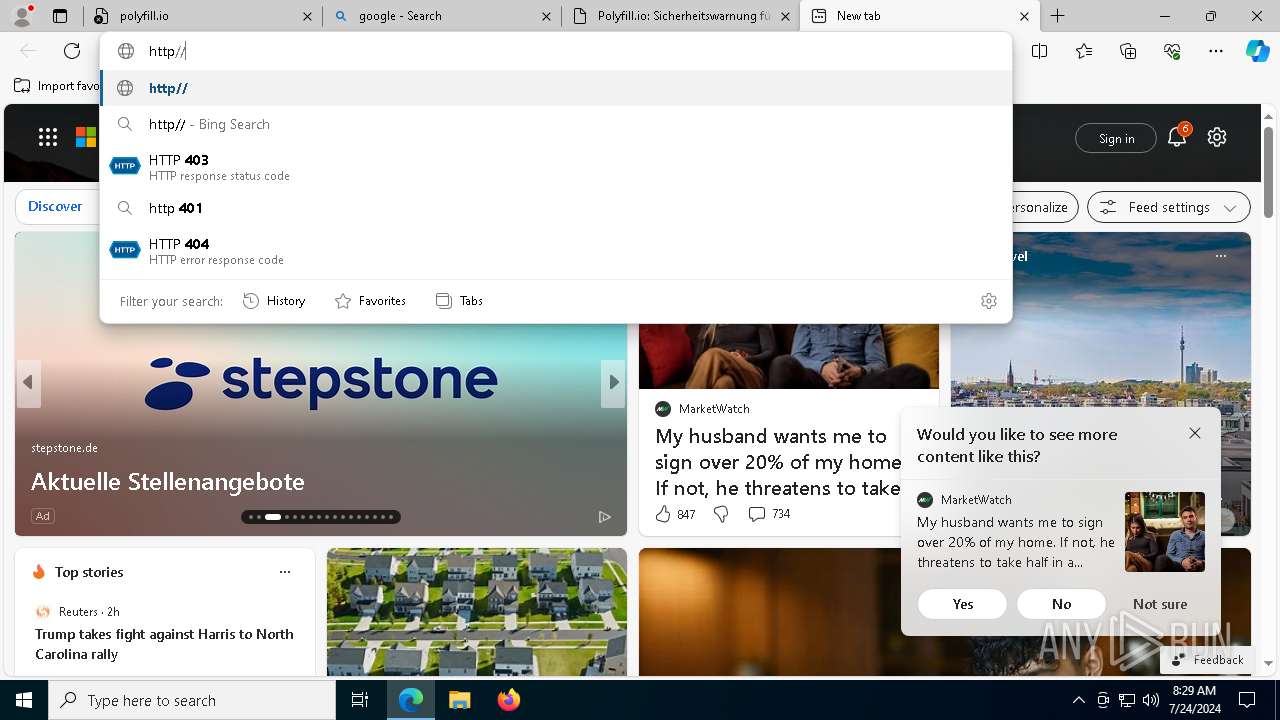
Task: Open address bar search settings gear
Action: 989,301
